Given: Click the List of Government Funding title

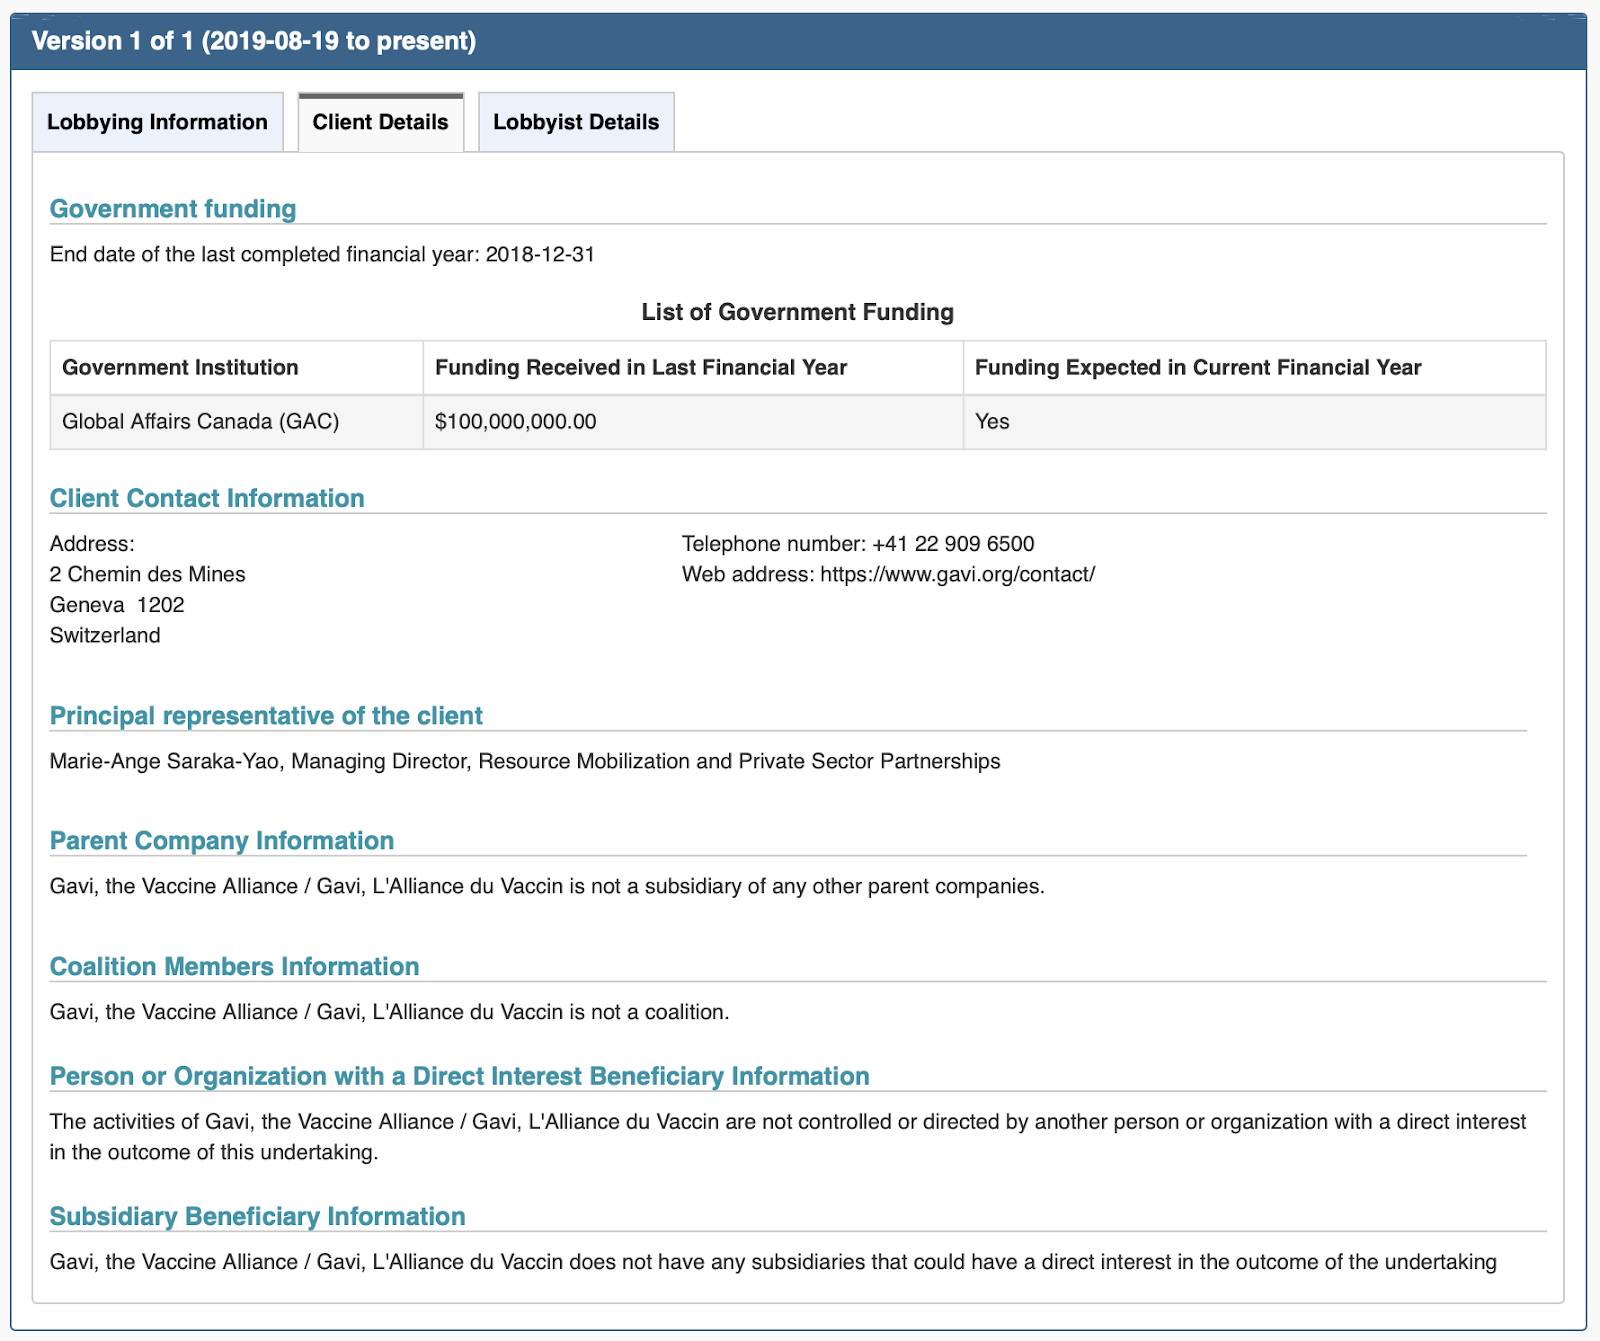Looking at the screenshot, I should click(797, 312).
